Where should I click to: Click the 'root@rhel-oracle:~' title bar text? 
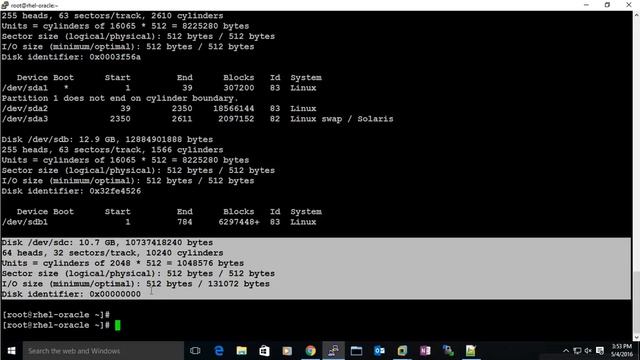[34, 5]
